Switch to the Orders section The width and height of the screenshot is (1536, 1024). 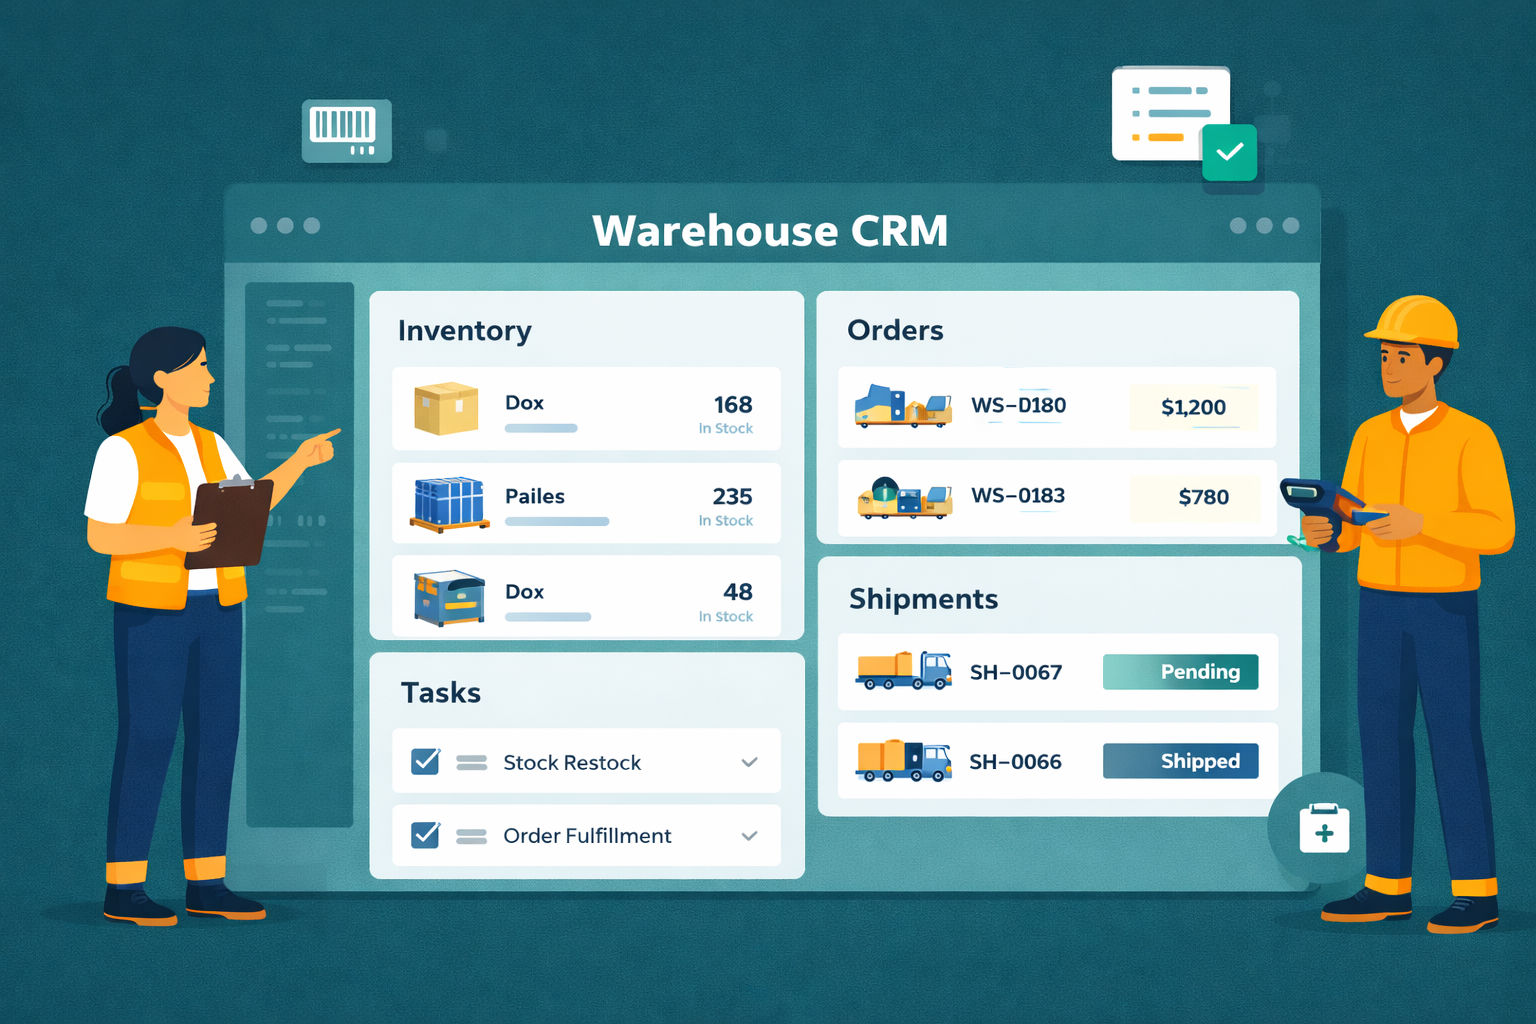[895, 330]
